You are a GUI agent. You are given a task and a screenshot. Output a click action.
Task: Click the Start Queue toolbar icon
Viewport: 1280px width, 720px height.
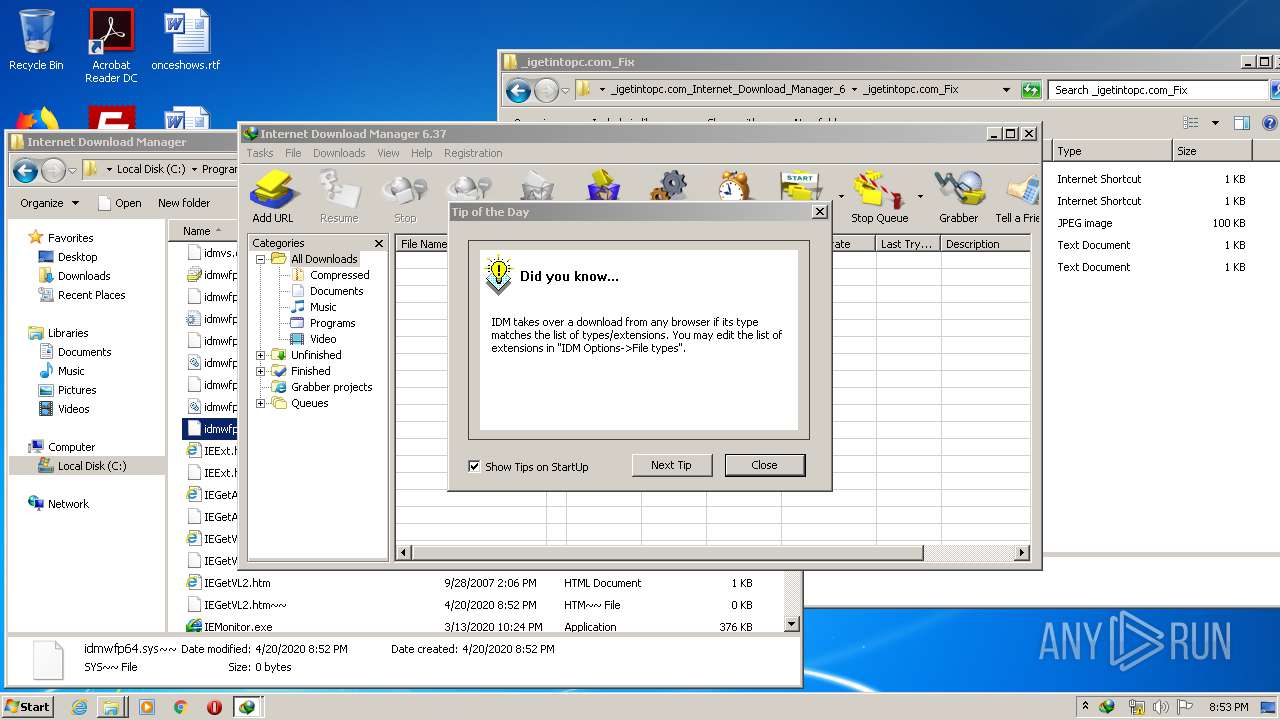click(x=801, y=186)
